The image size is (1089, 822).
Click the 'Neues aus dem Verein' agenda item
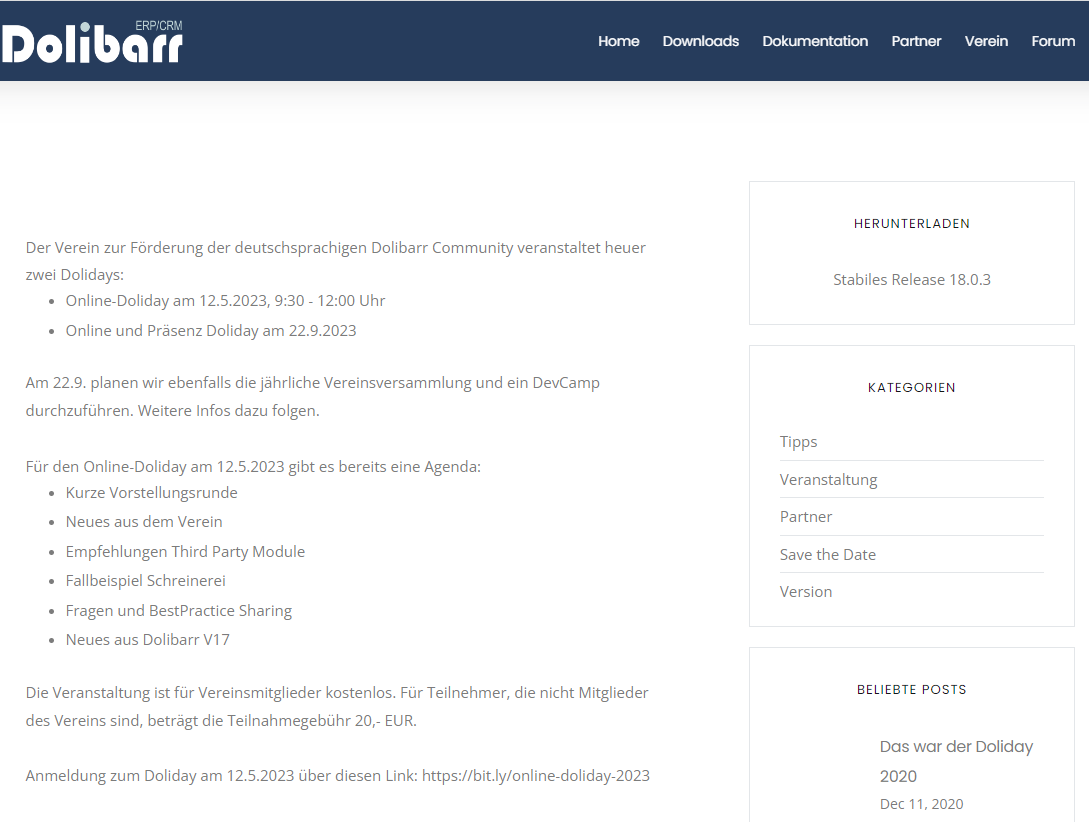coord(144,522)
